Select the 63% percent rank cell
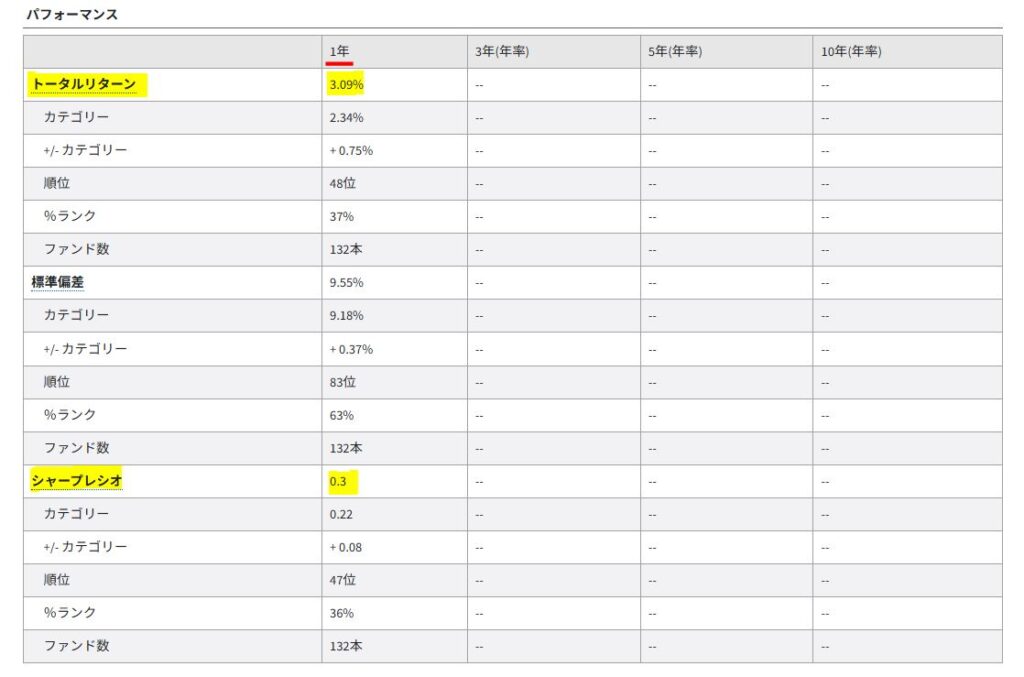 341,415
